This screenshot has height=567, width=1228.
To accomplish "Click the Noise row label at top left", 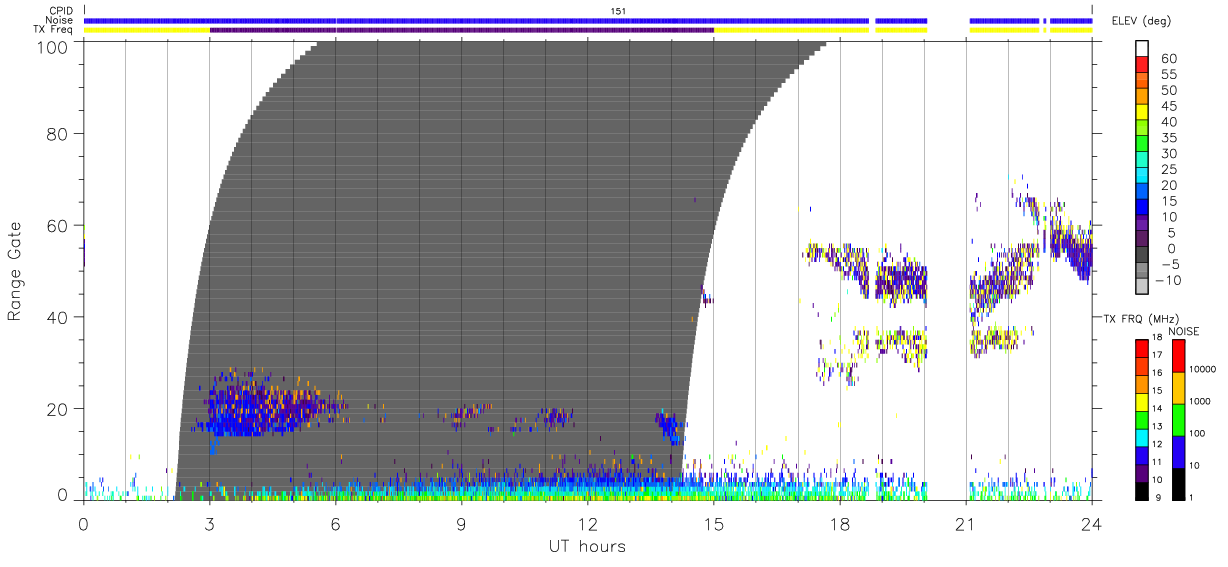I will [x=61, y=20].
